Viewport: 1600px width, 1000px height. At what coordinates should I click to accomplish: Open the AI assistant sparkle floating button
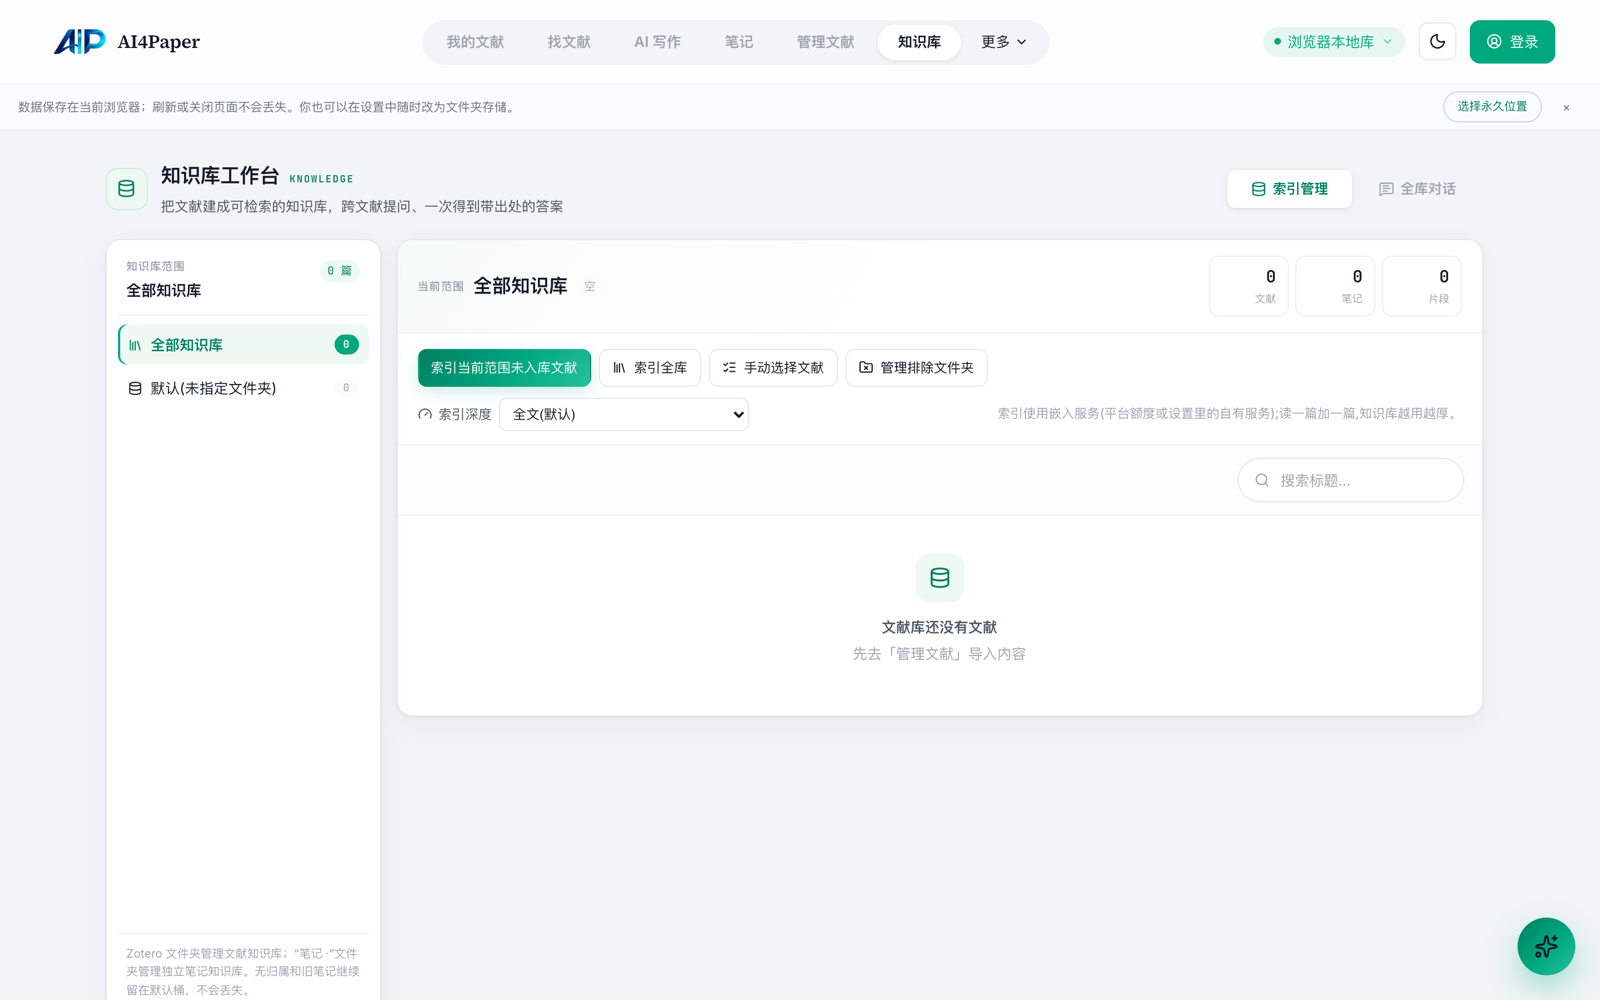click(x=1546, y=946)
